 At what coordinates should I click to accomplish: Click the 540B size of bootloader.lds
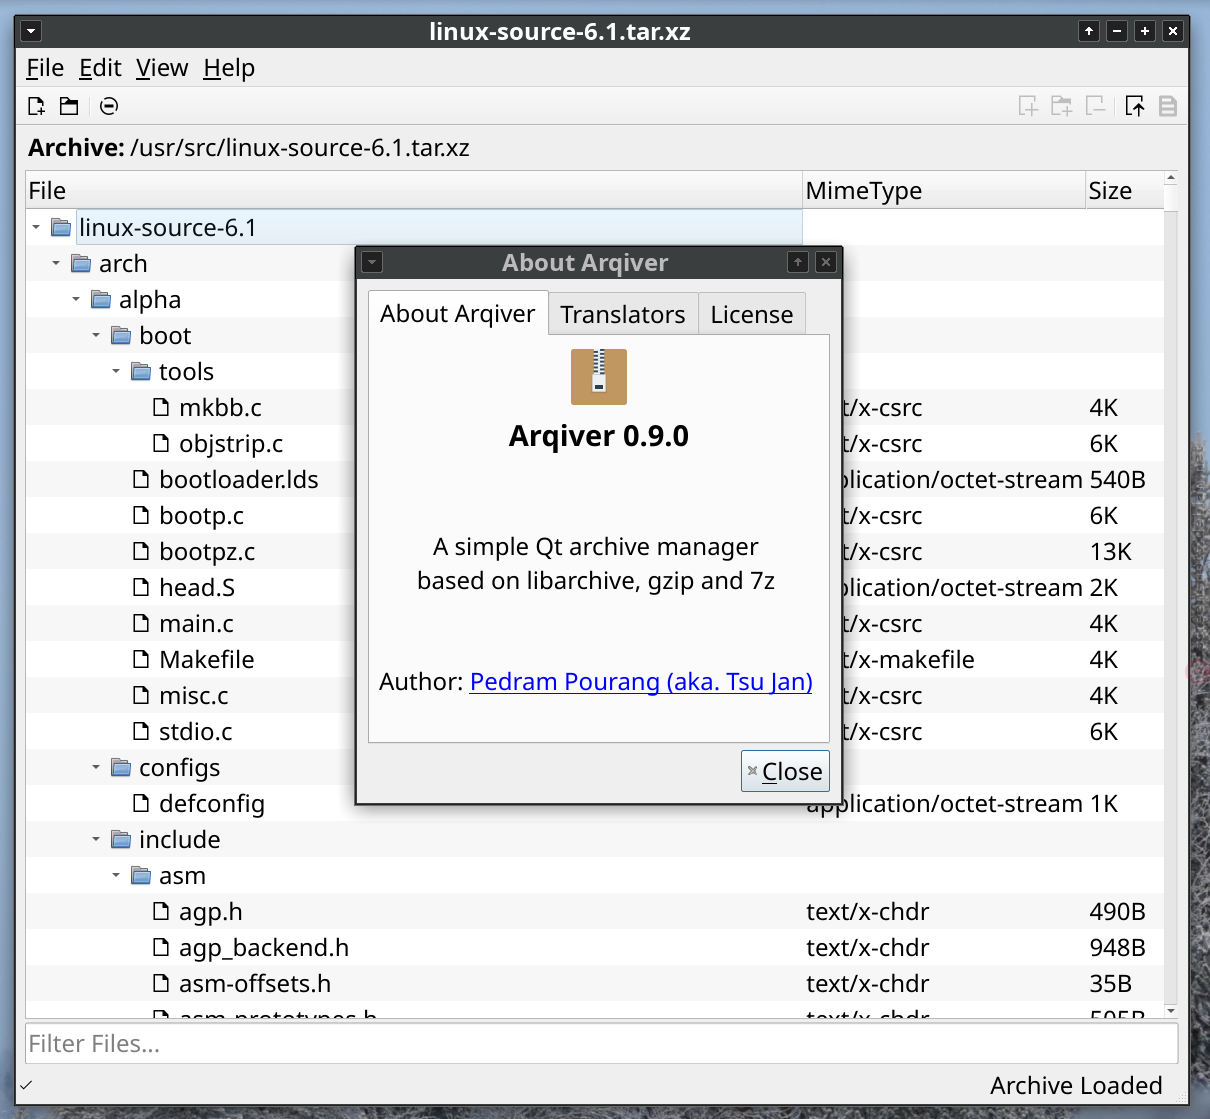tap(1117, 480)
